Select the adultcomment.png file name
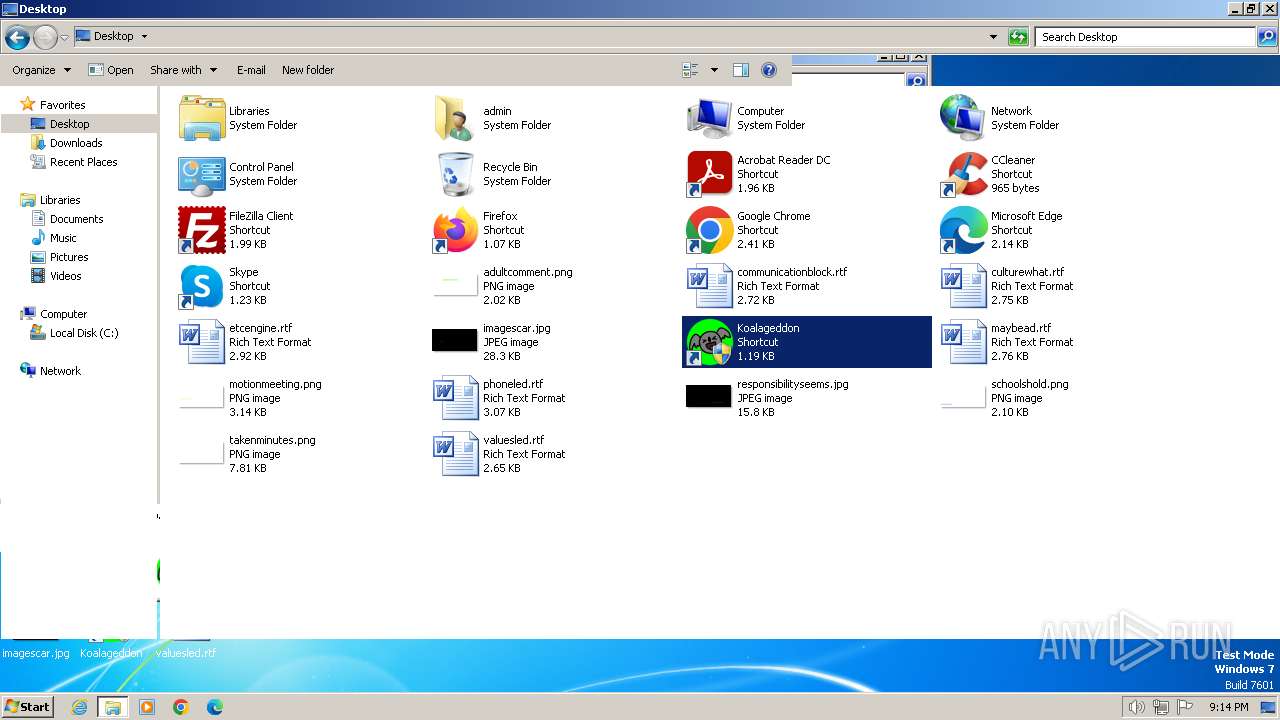Screen dimensions: 1280x720 click(x=528, y=272)
